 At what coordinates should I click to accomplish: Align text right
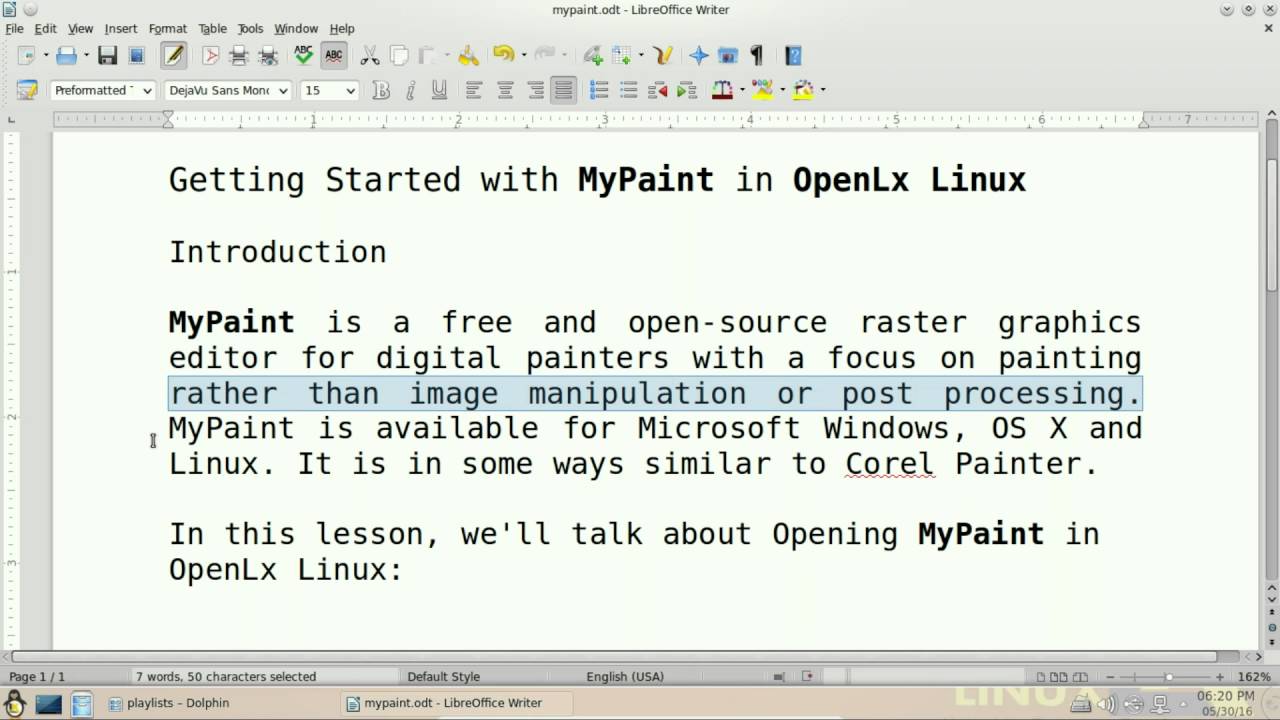(535, 90)
